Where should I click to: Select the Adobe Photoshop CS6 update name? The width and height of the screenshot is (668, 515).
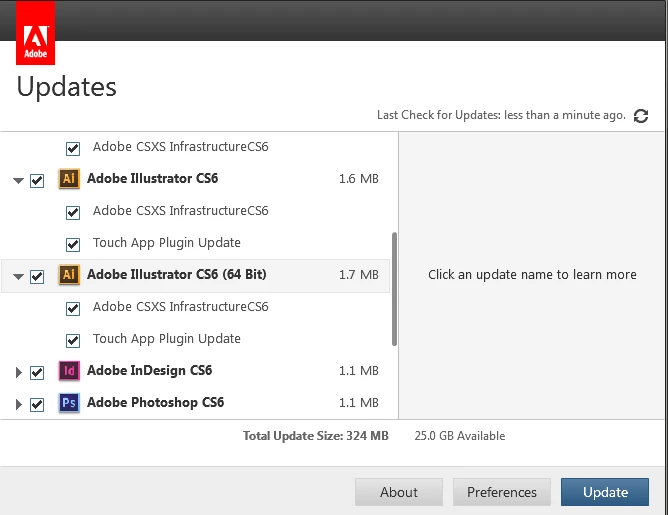(155, 403)
